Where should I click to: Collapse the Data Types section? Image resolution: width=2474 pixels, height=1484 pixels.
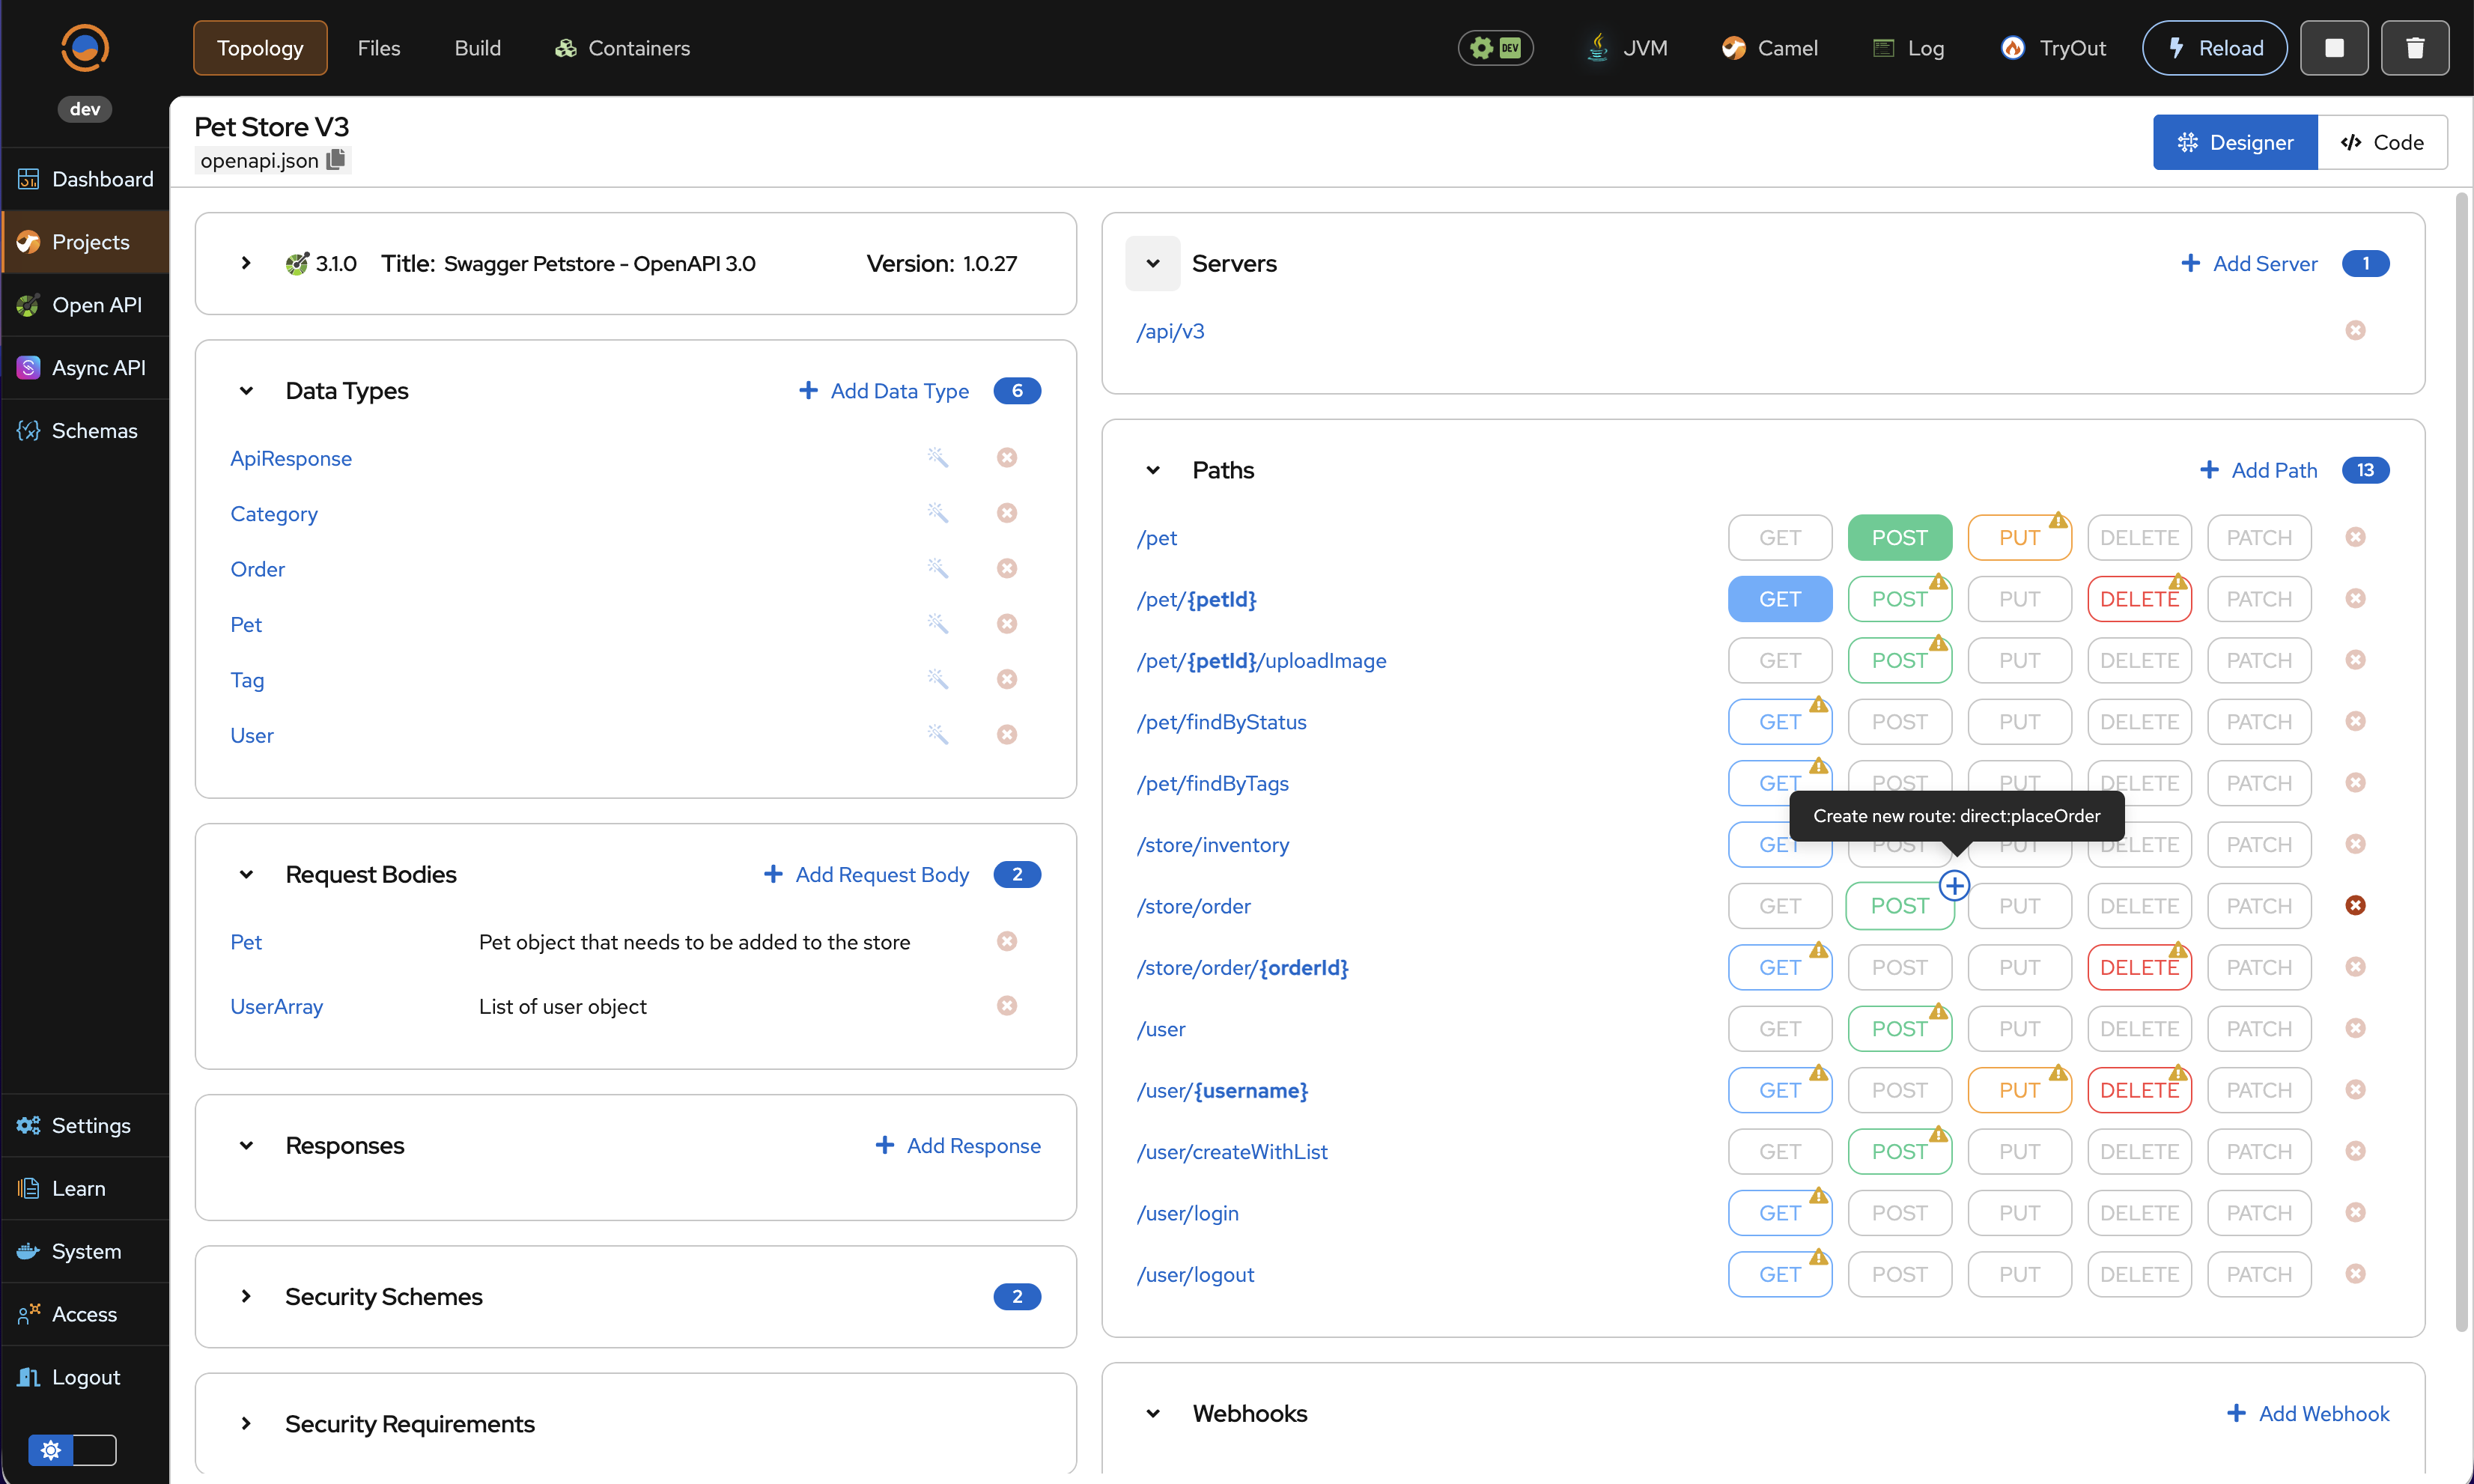click(x=246, y=391)
